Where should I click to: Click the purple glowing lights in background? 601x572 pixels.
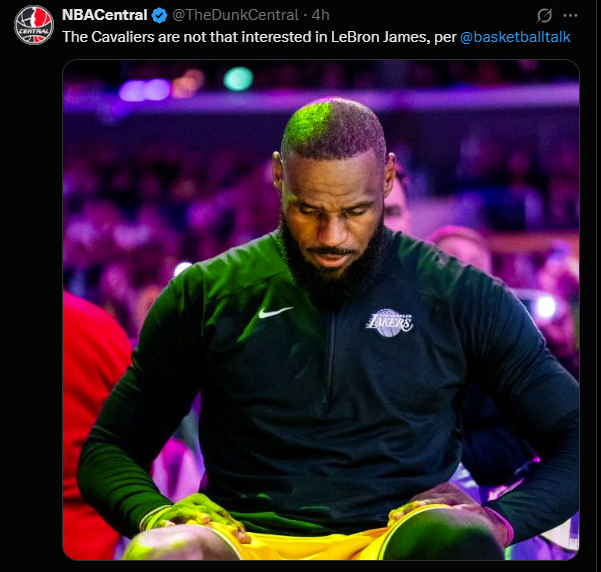(x=145, y=90)
